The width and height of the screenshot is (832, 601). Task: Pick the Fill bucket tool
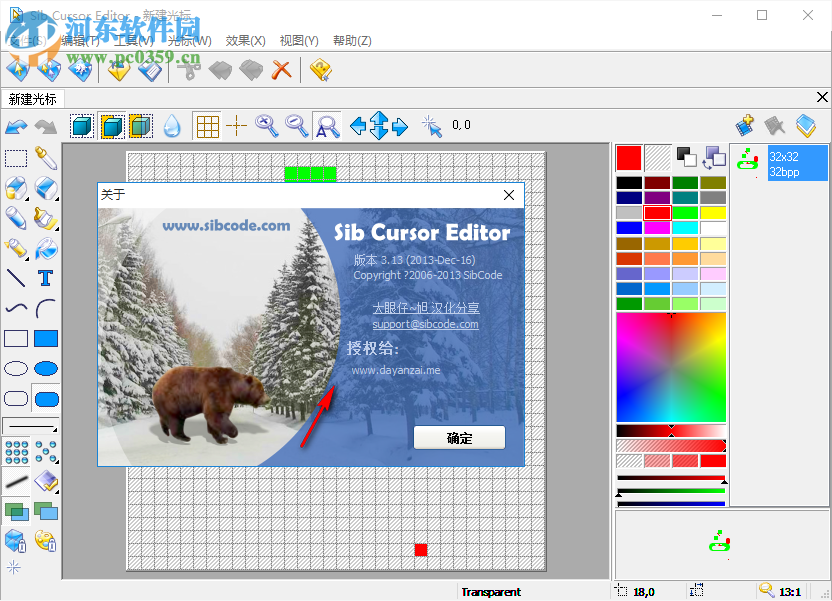[x=45, y=249]
